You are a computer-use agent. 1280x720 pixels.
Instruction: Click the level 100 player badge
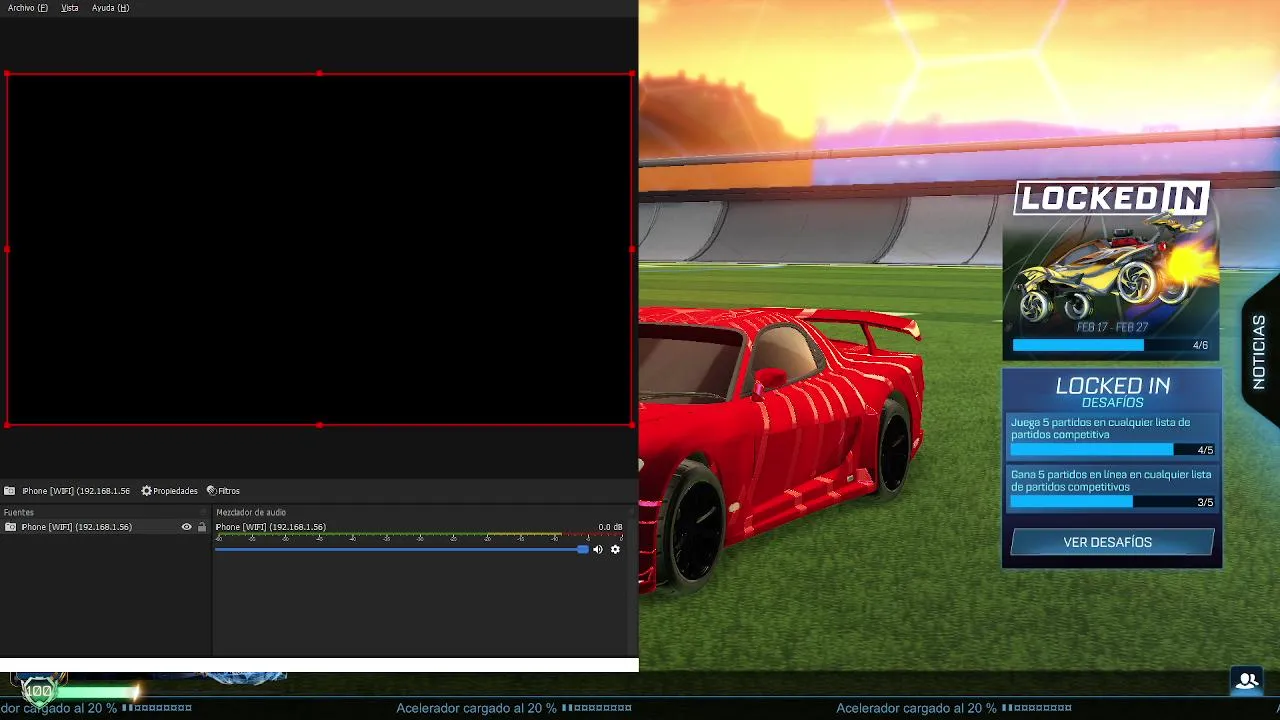pyautogui.click(x=38, y=690)
